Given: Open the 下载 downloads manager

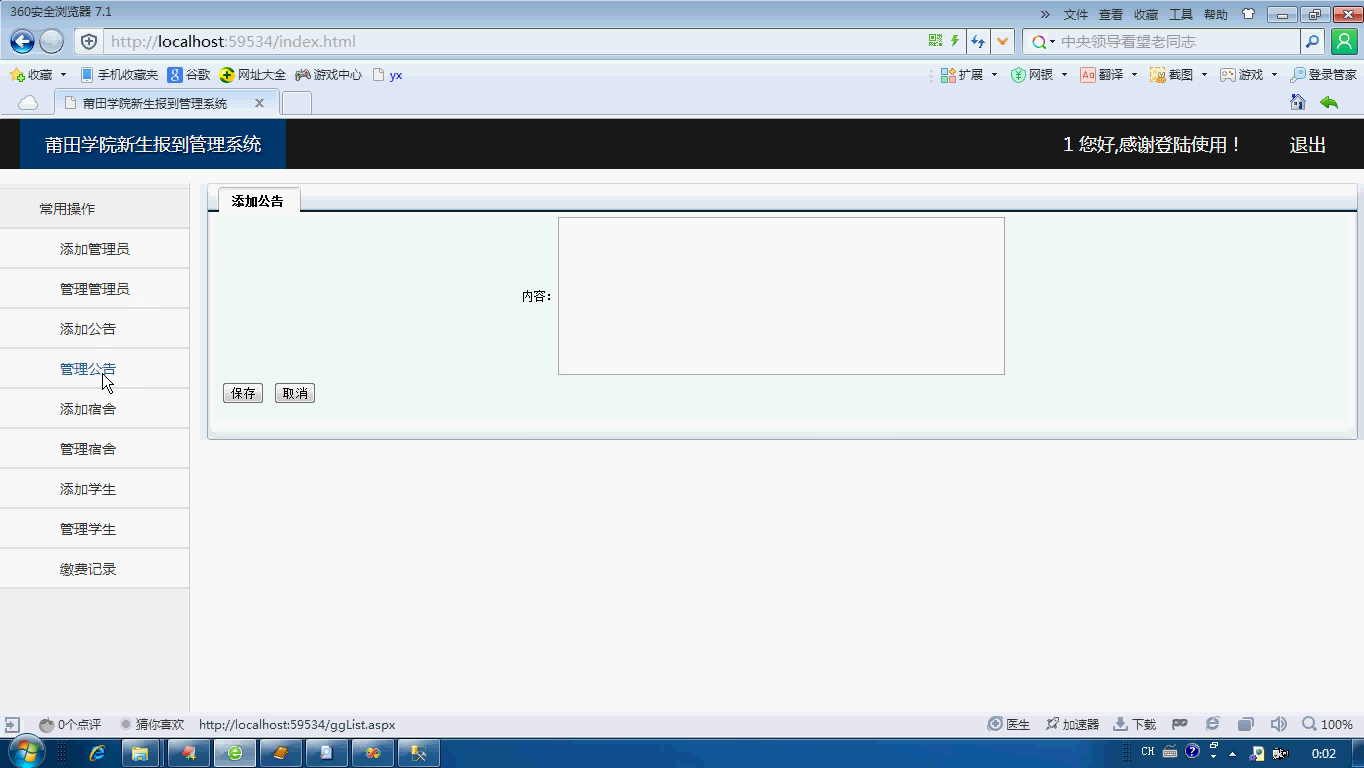Looking at the screenshot, I should 1135,724.
